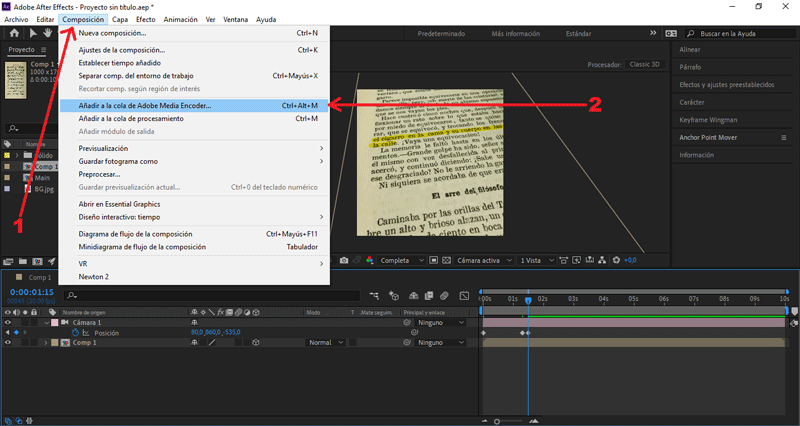The height and width of the screenshot is (426, 800).
Task: Open the Keyframe Wingman panel
Action: point(708,120)
